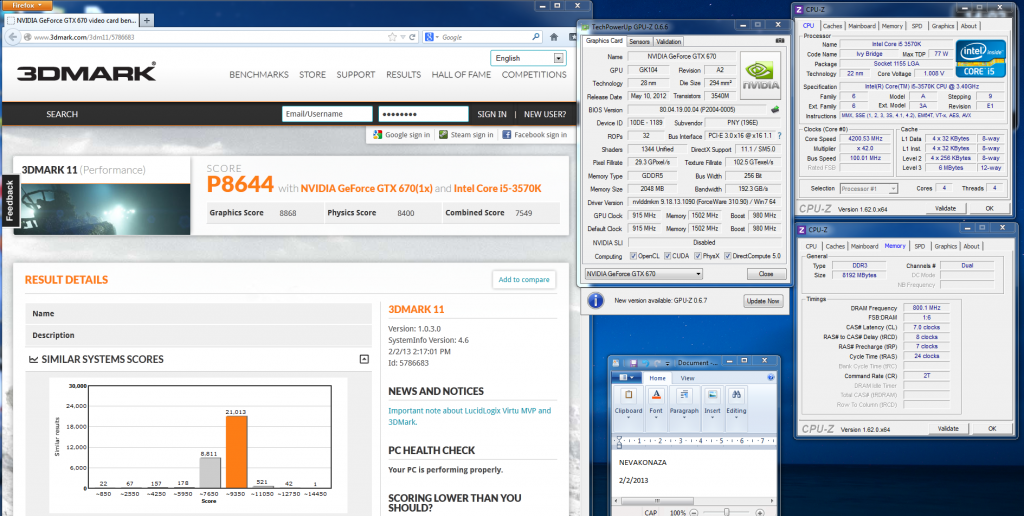This screenshot has height=516, width=1024.
Task: Open LucidLogix Virtu MVP note link
Action: [470, 416]
